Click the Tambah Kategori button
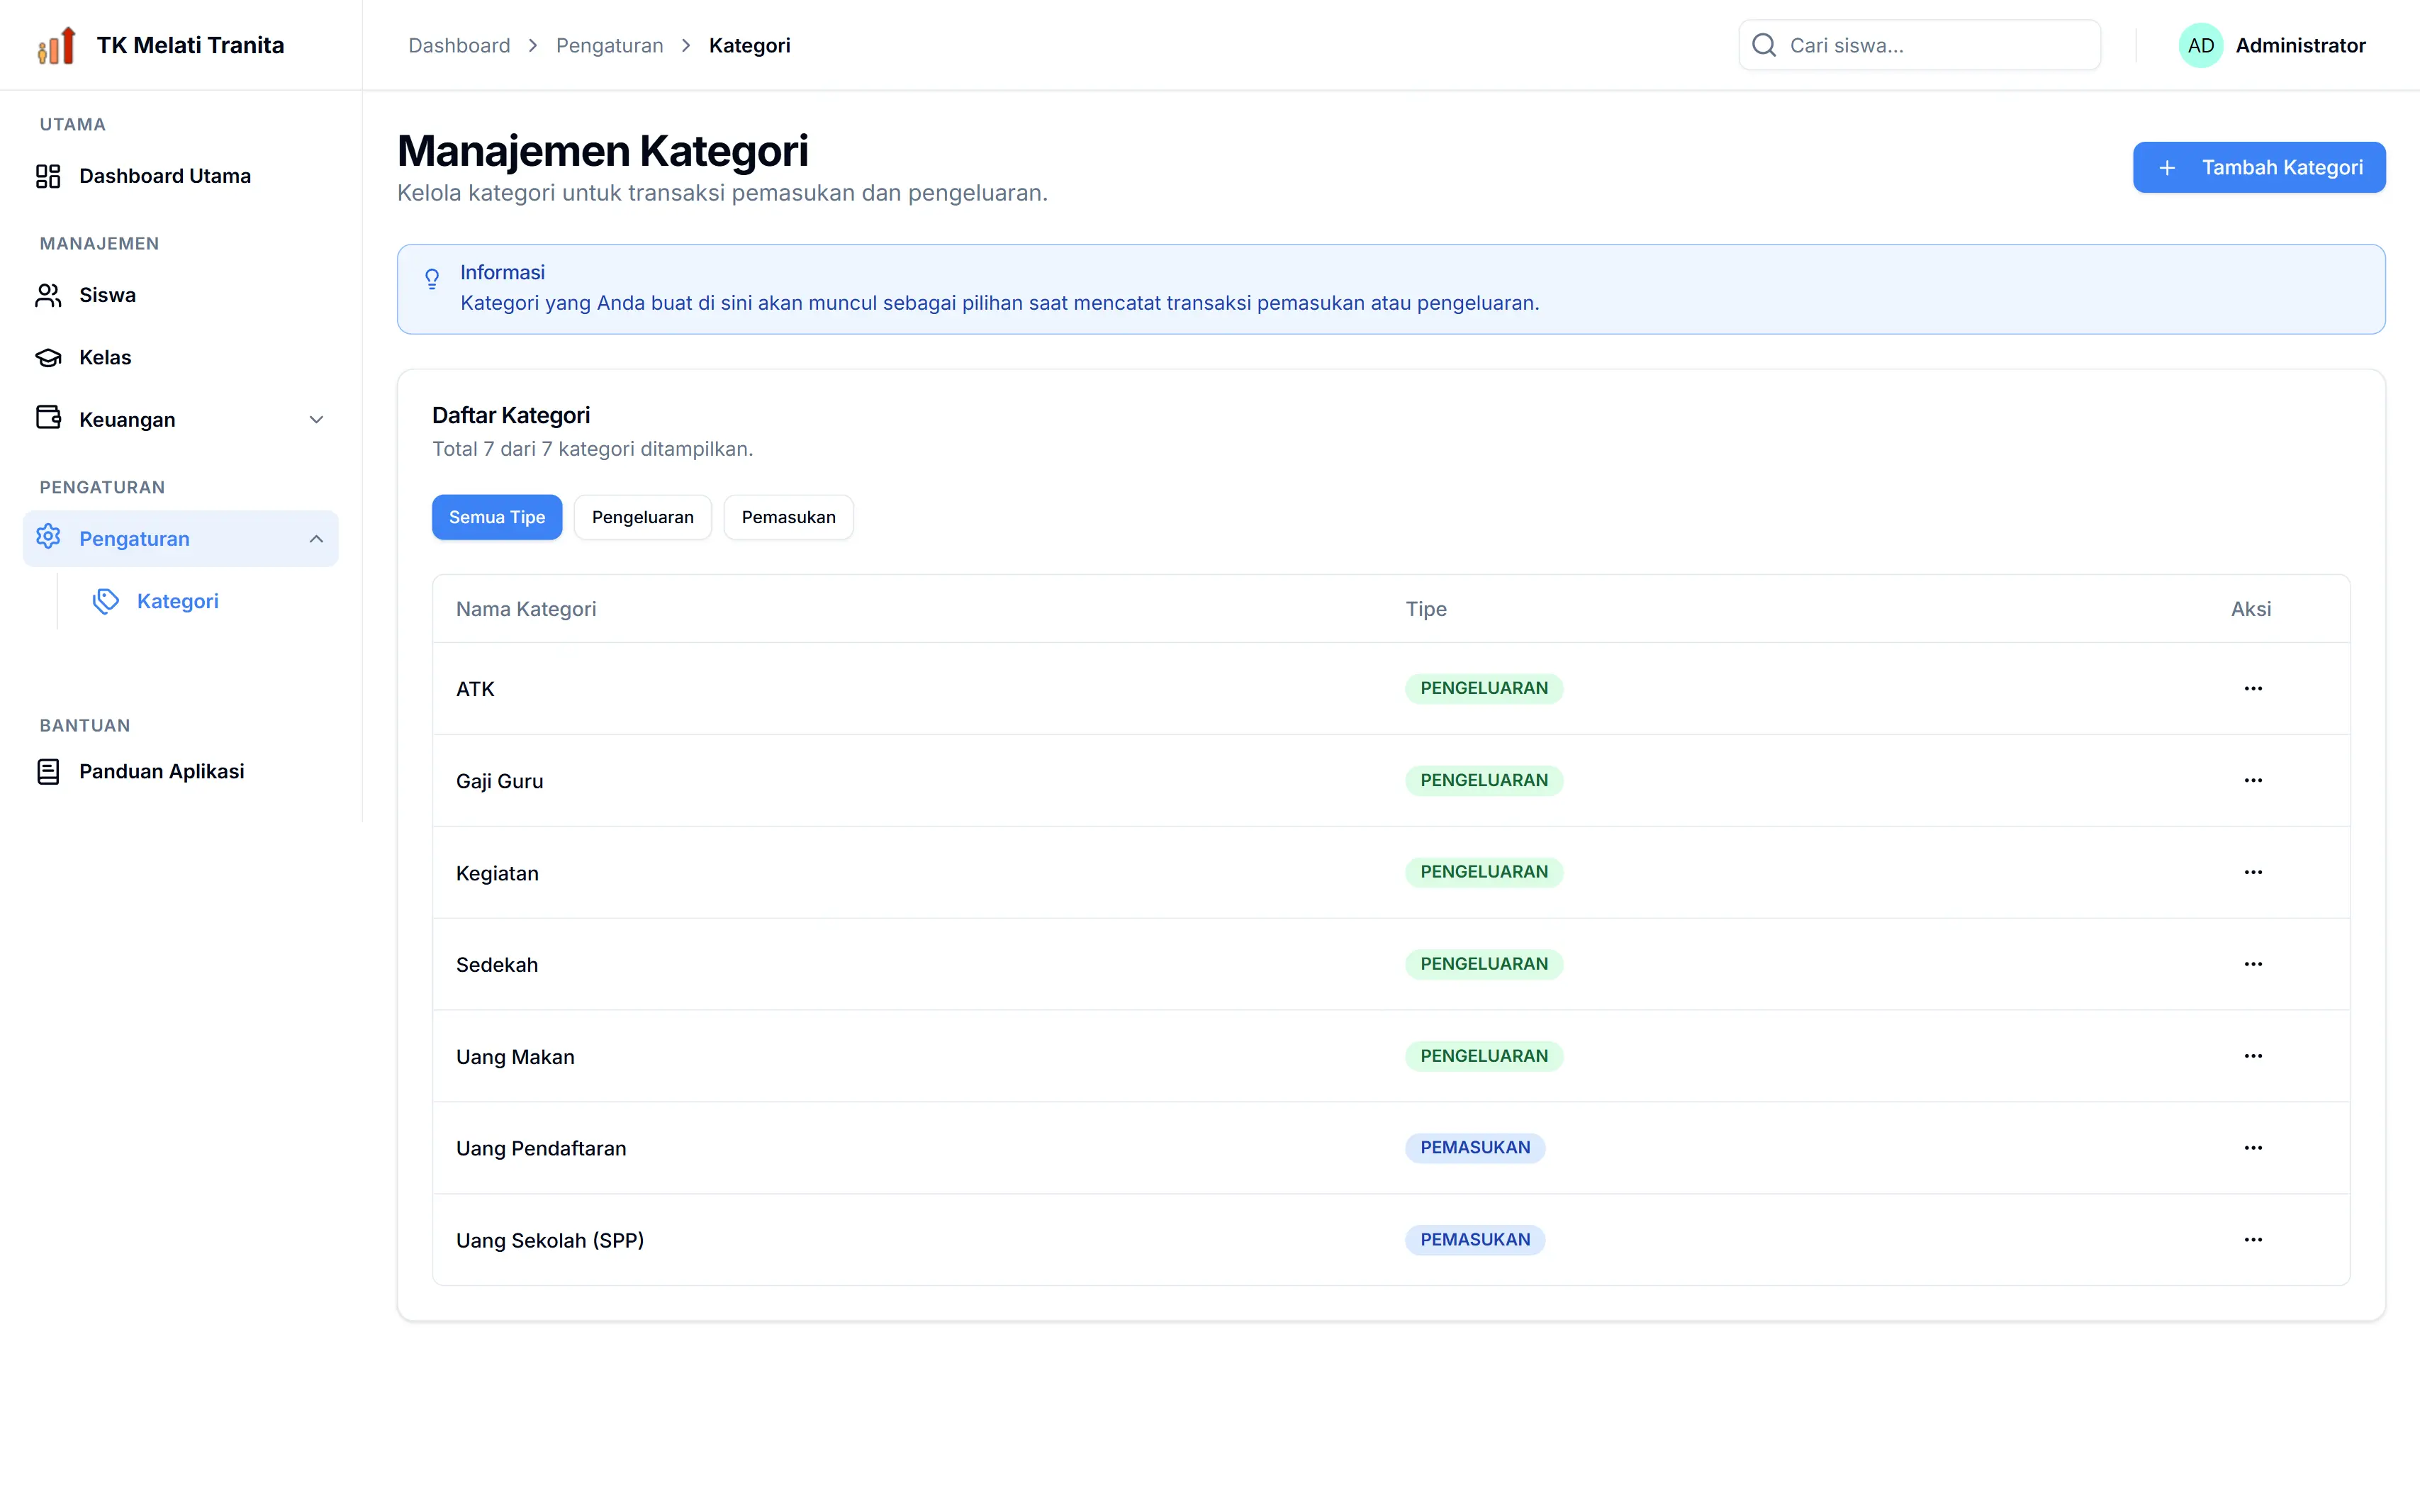This screenshot has height=1512, width=2420. click(2258, 167)
